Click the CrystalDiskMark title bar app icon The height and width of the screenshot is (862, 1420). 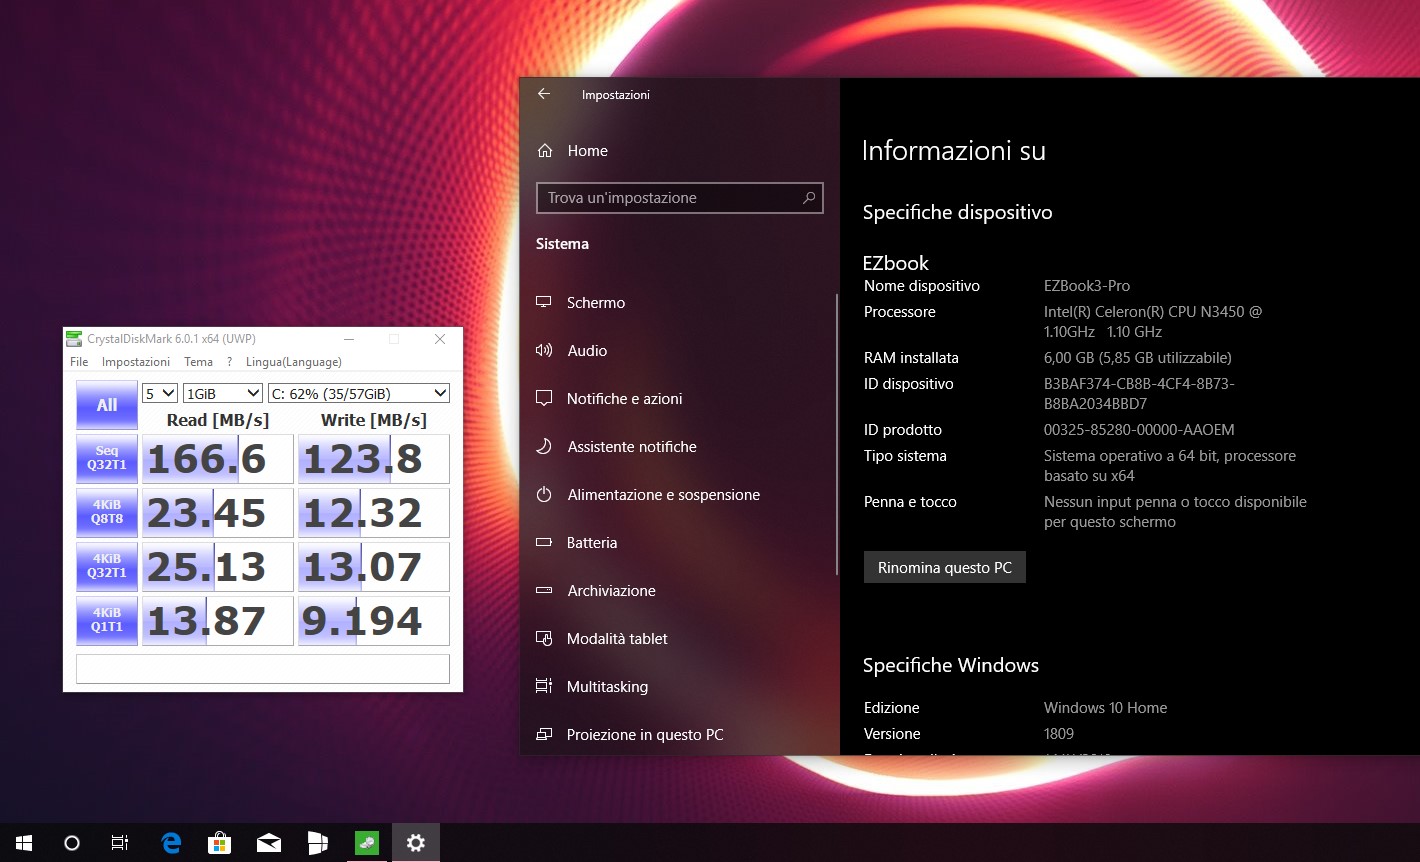(74, 339)
